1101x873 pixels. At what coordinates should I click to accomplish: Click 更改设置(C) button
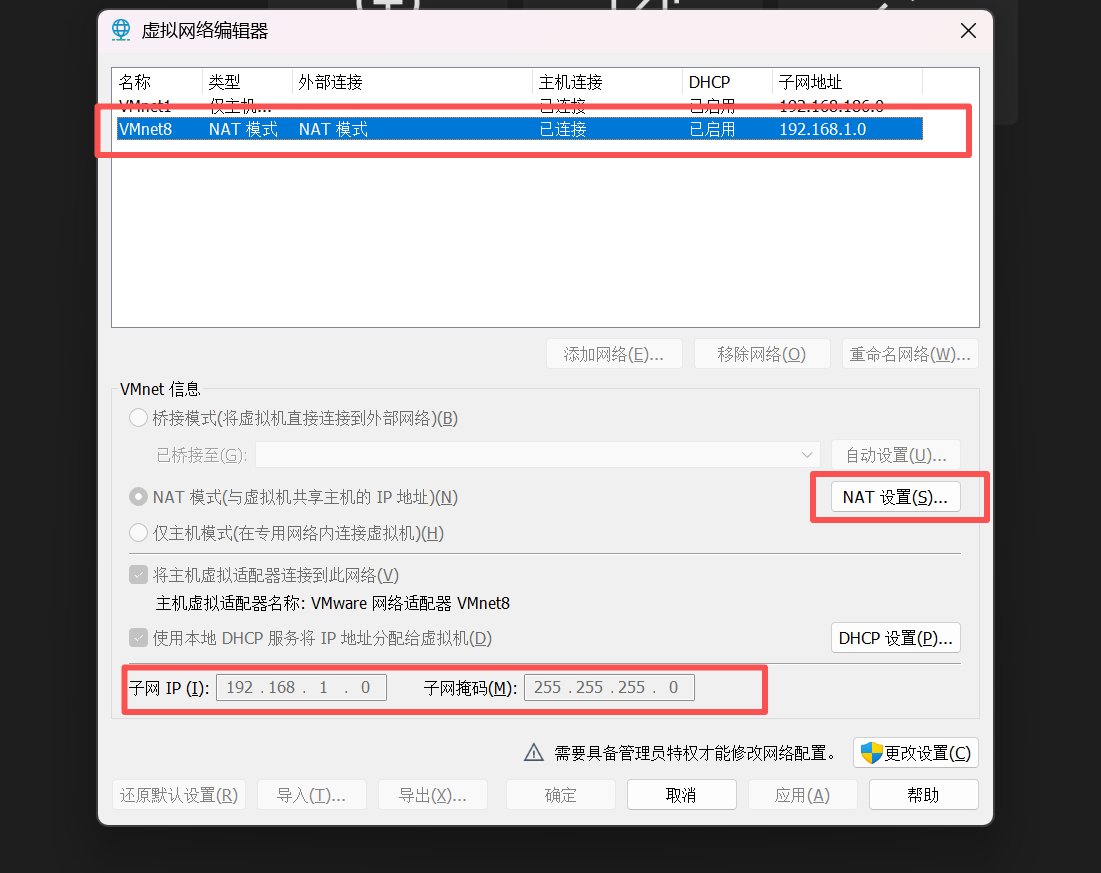916,753
